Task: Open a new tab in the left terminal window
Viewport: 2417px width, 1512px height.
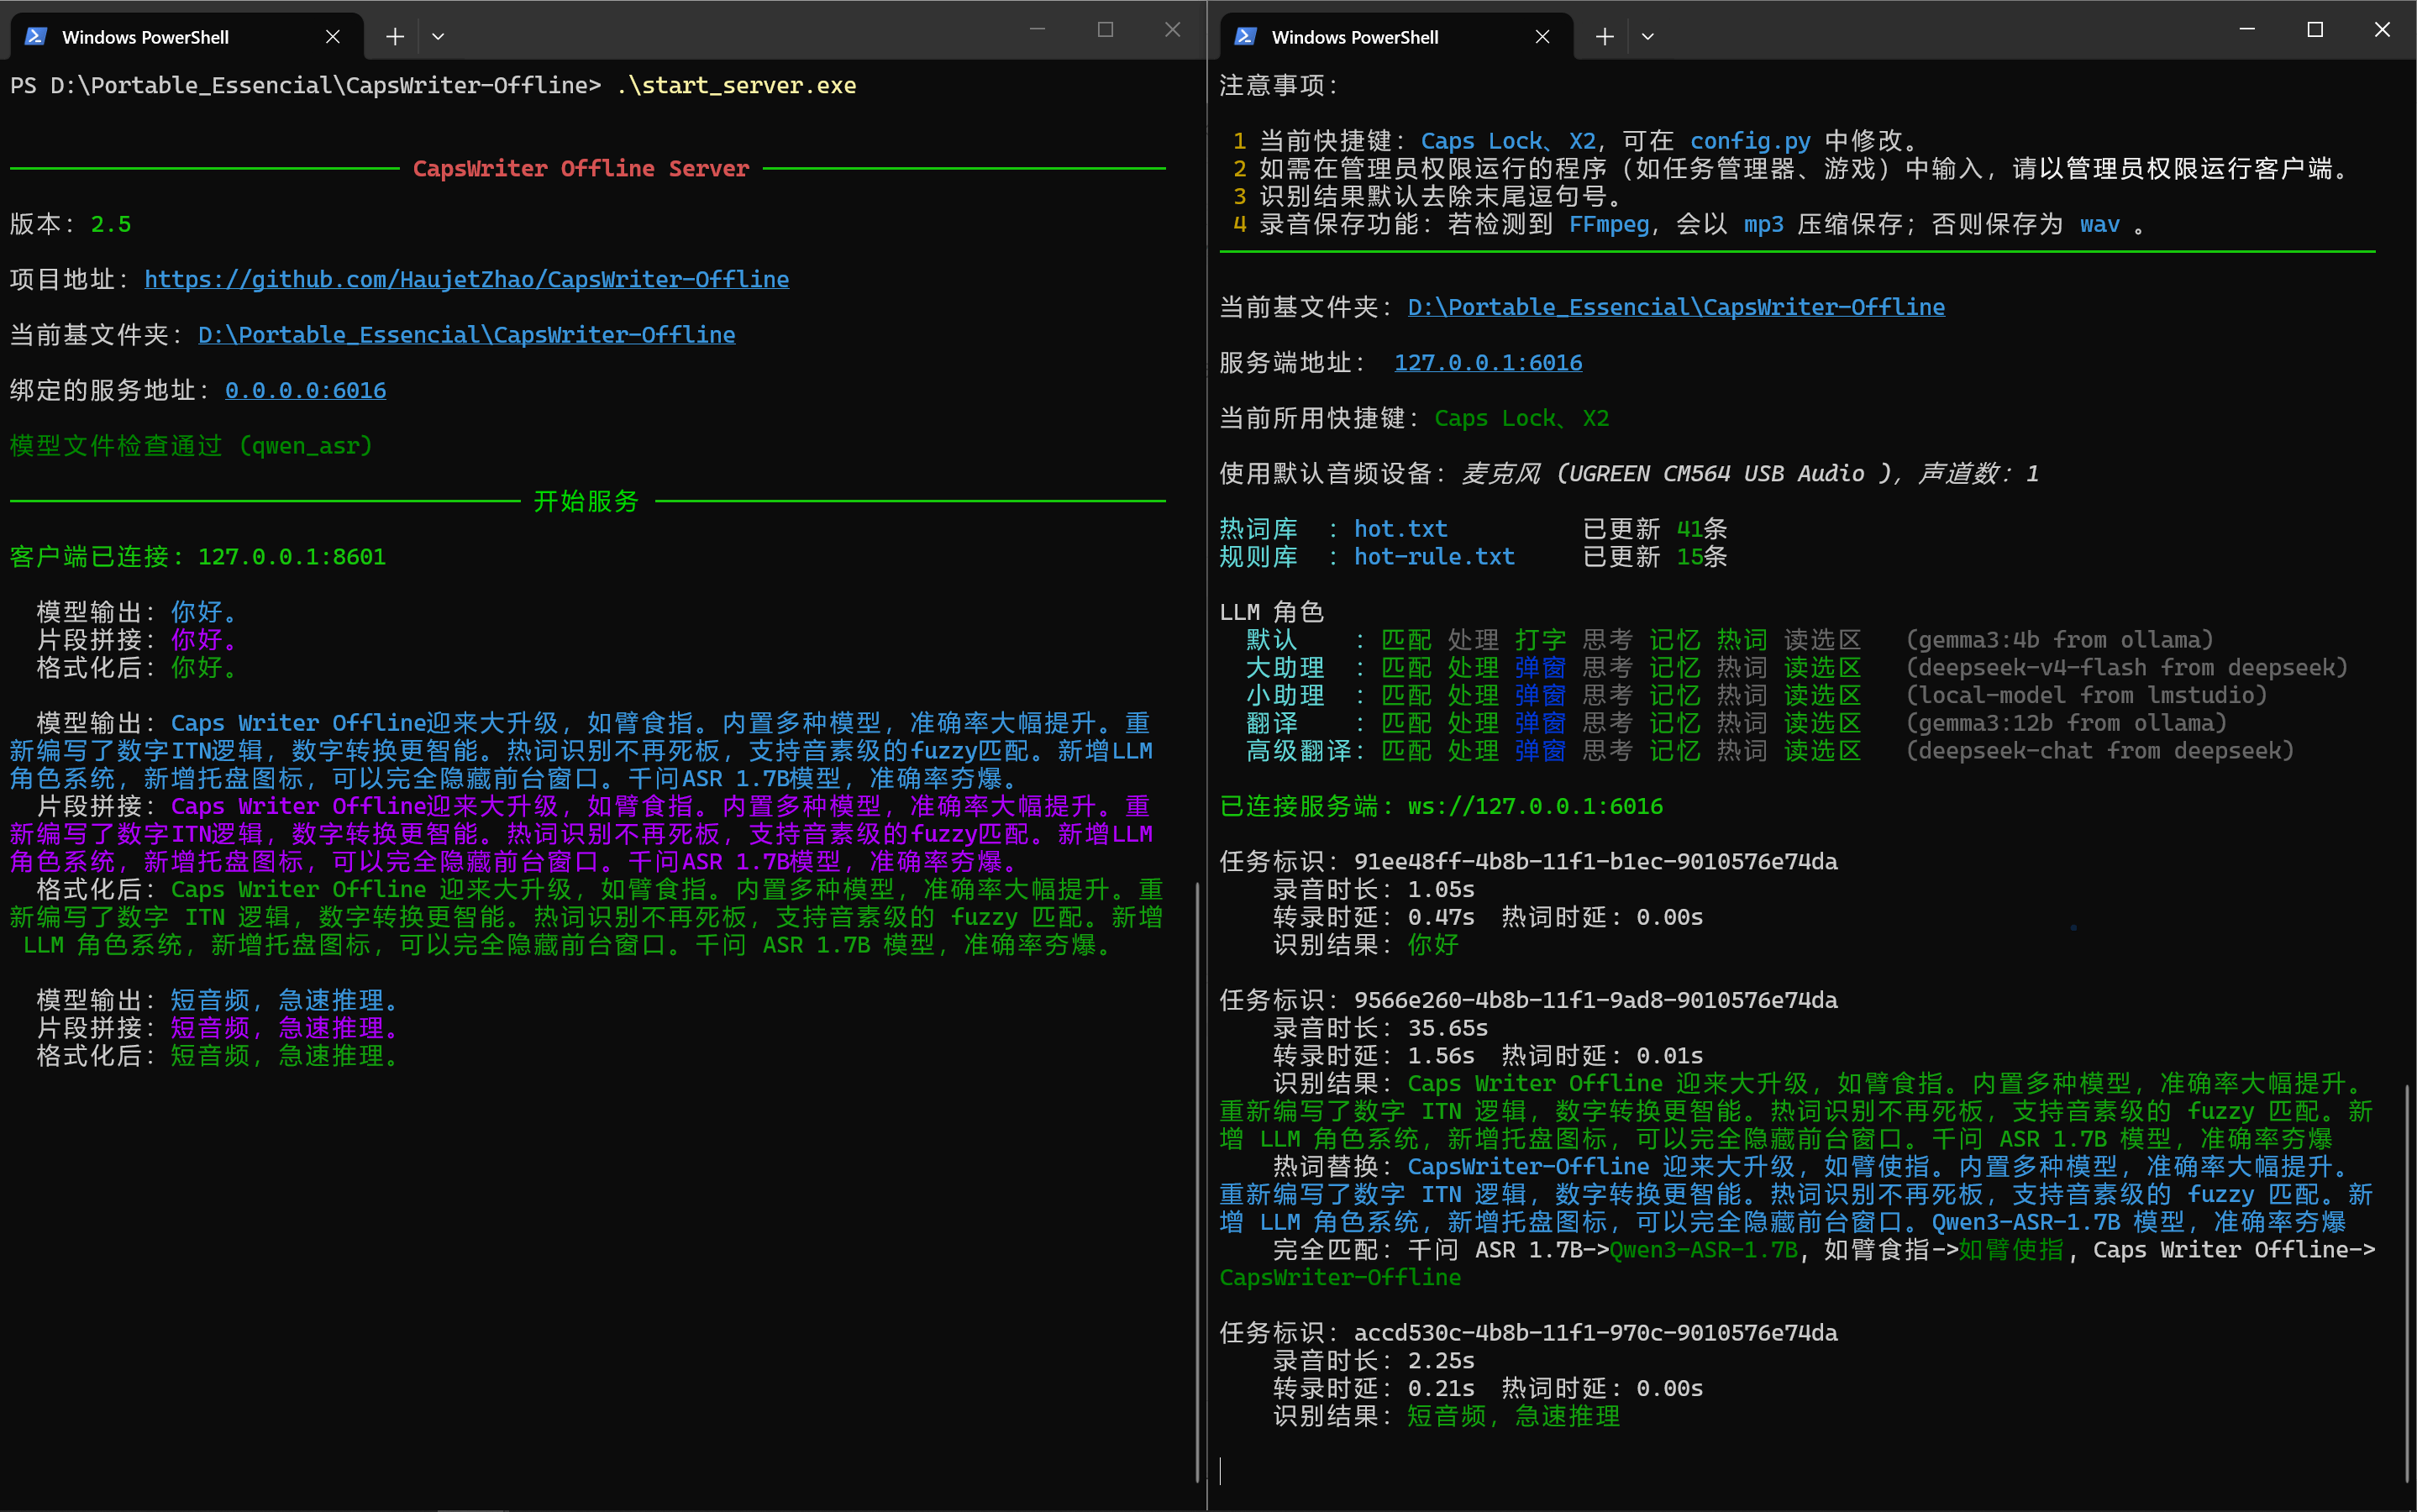Action: [395, 37]
